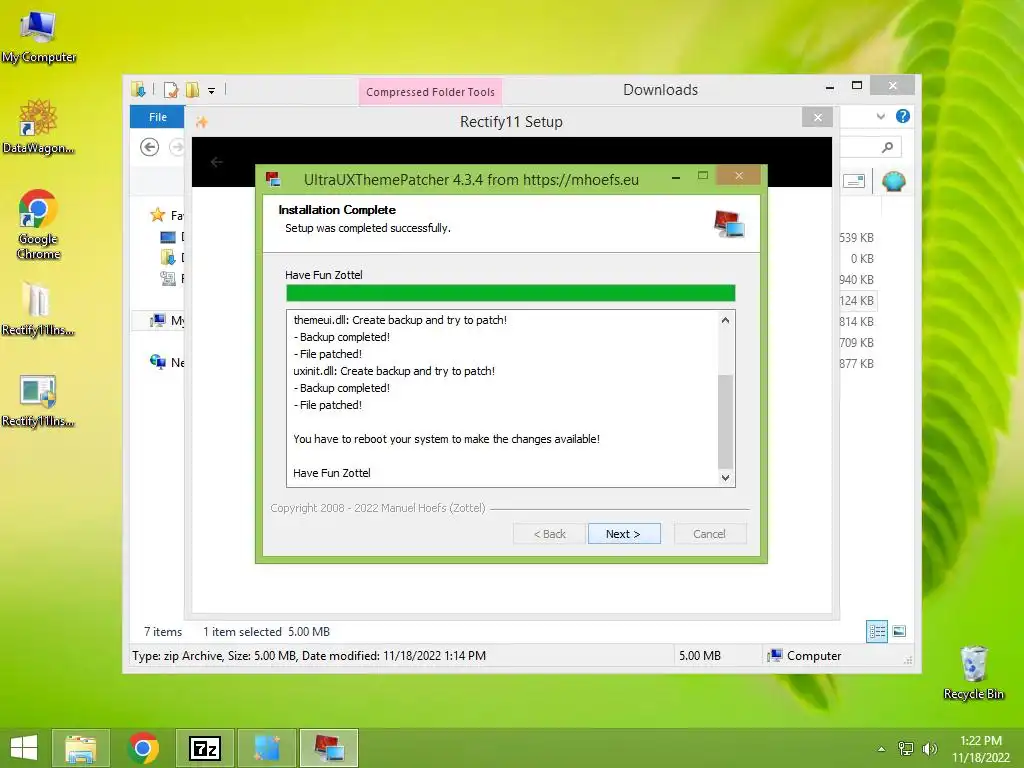The height and width of the screenshot is (768, 1024).
Task: Switch to large icons view button
Action: click(x=899, y=631)
